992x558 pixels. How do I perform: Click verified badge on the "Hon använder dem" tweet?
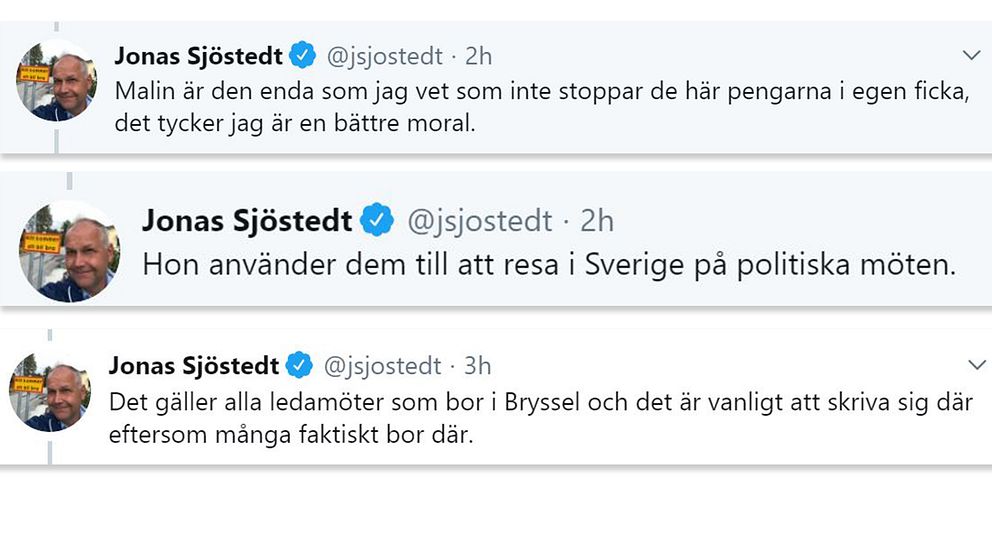(377, 220)
